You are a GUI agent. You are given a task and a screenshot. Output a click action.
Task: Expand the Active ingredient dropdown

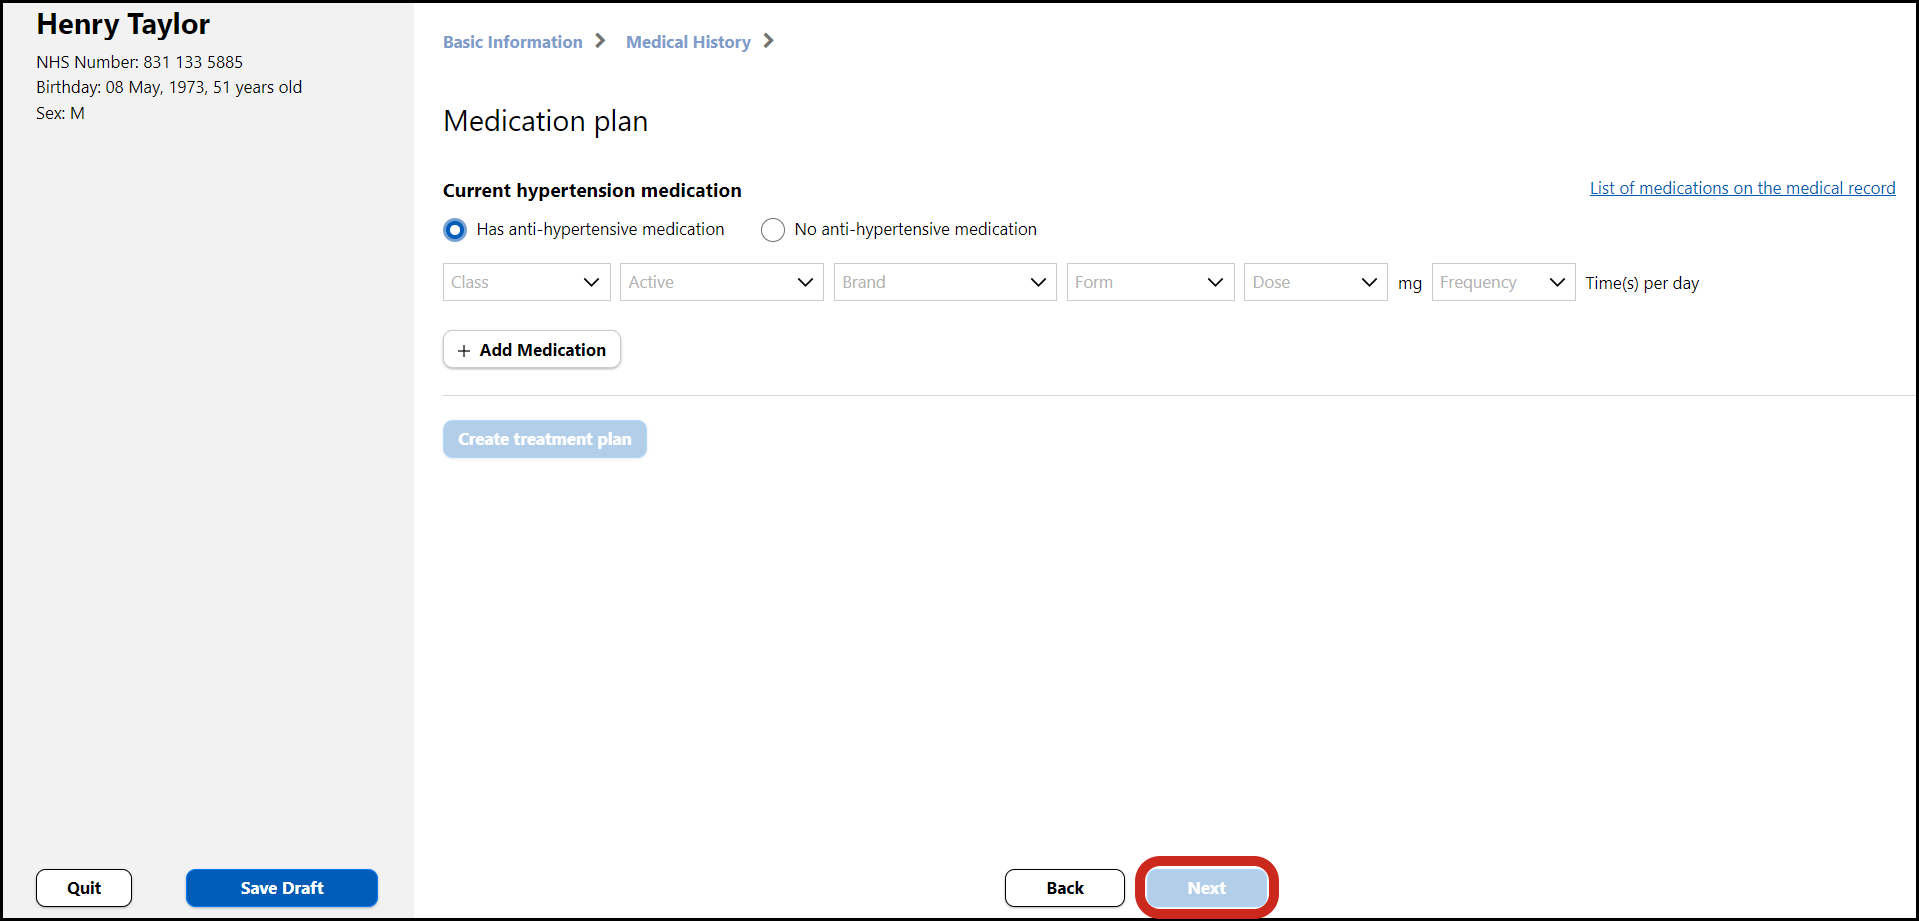coord(721,282)
